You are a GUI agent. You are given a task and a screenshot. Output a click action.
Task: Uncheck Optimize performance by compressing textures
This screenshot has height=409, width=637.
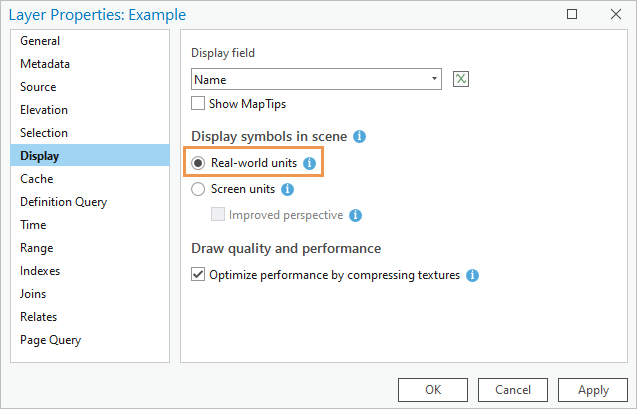[198, 275]
